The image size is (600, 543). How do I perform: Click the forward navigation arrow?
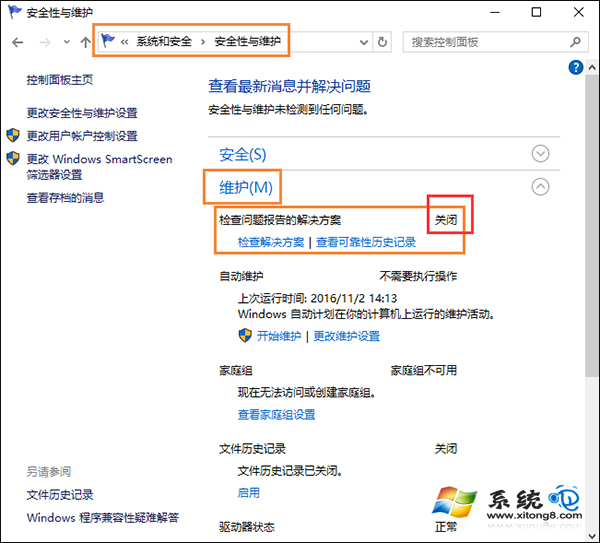pyautogui.click(x=45, y=42)
